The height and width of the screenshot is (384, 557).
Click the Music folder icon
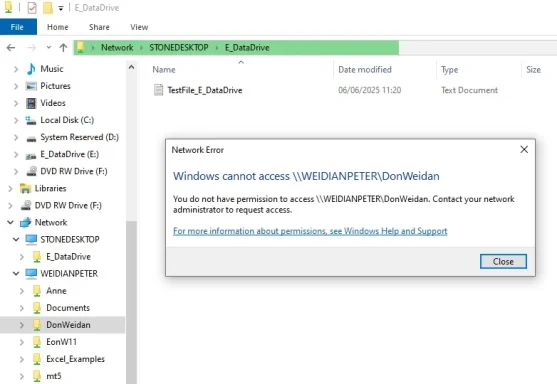click(x=31, y=69)
